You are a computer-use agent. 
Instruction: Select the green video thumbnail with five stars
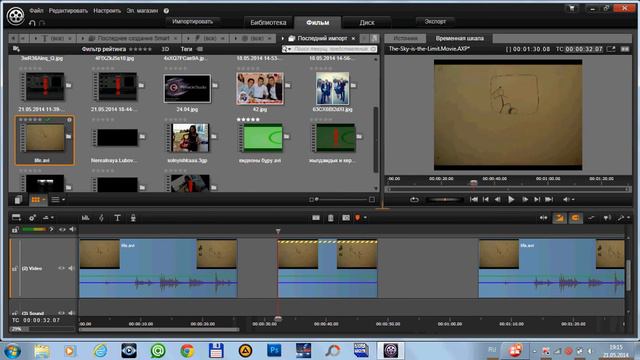(260, 138)
